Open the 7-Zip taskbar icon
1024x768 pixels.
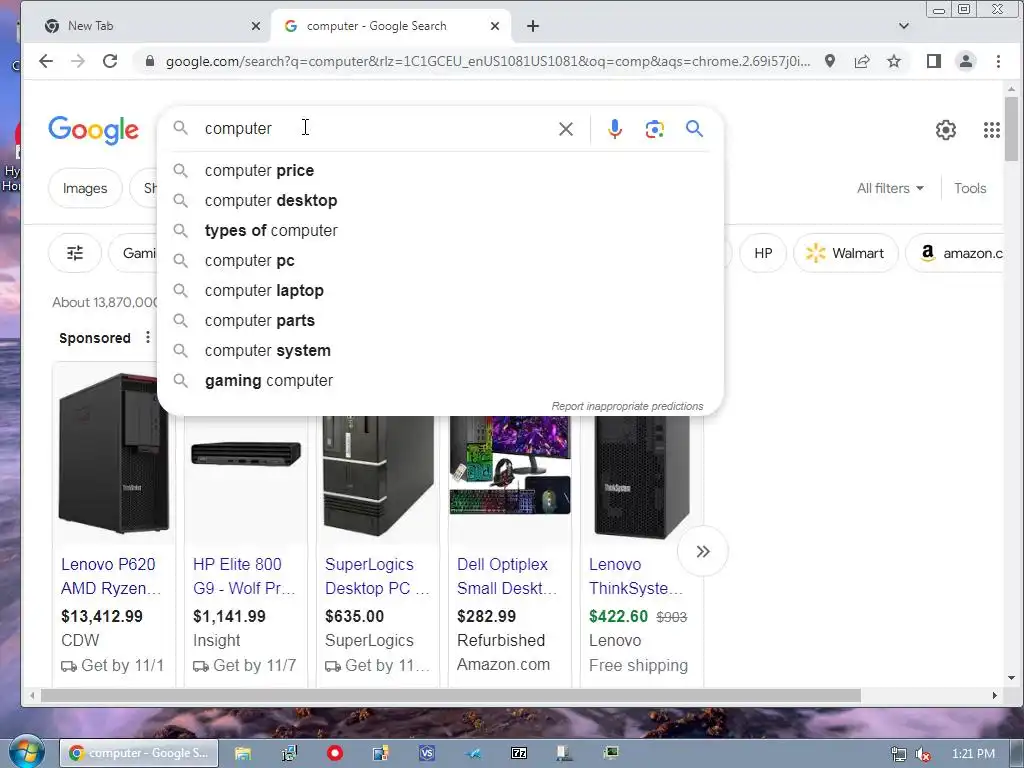coord(519,753)
